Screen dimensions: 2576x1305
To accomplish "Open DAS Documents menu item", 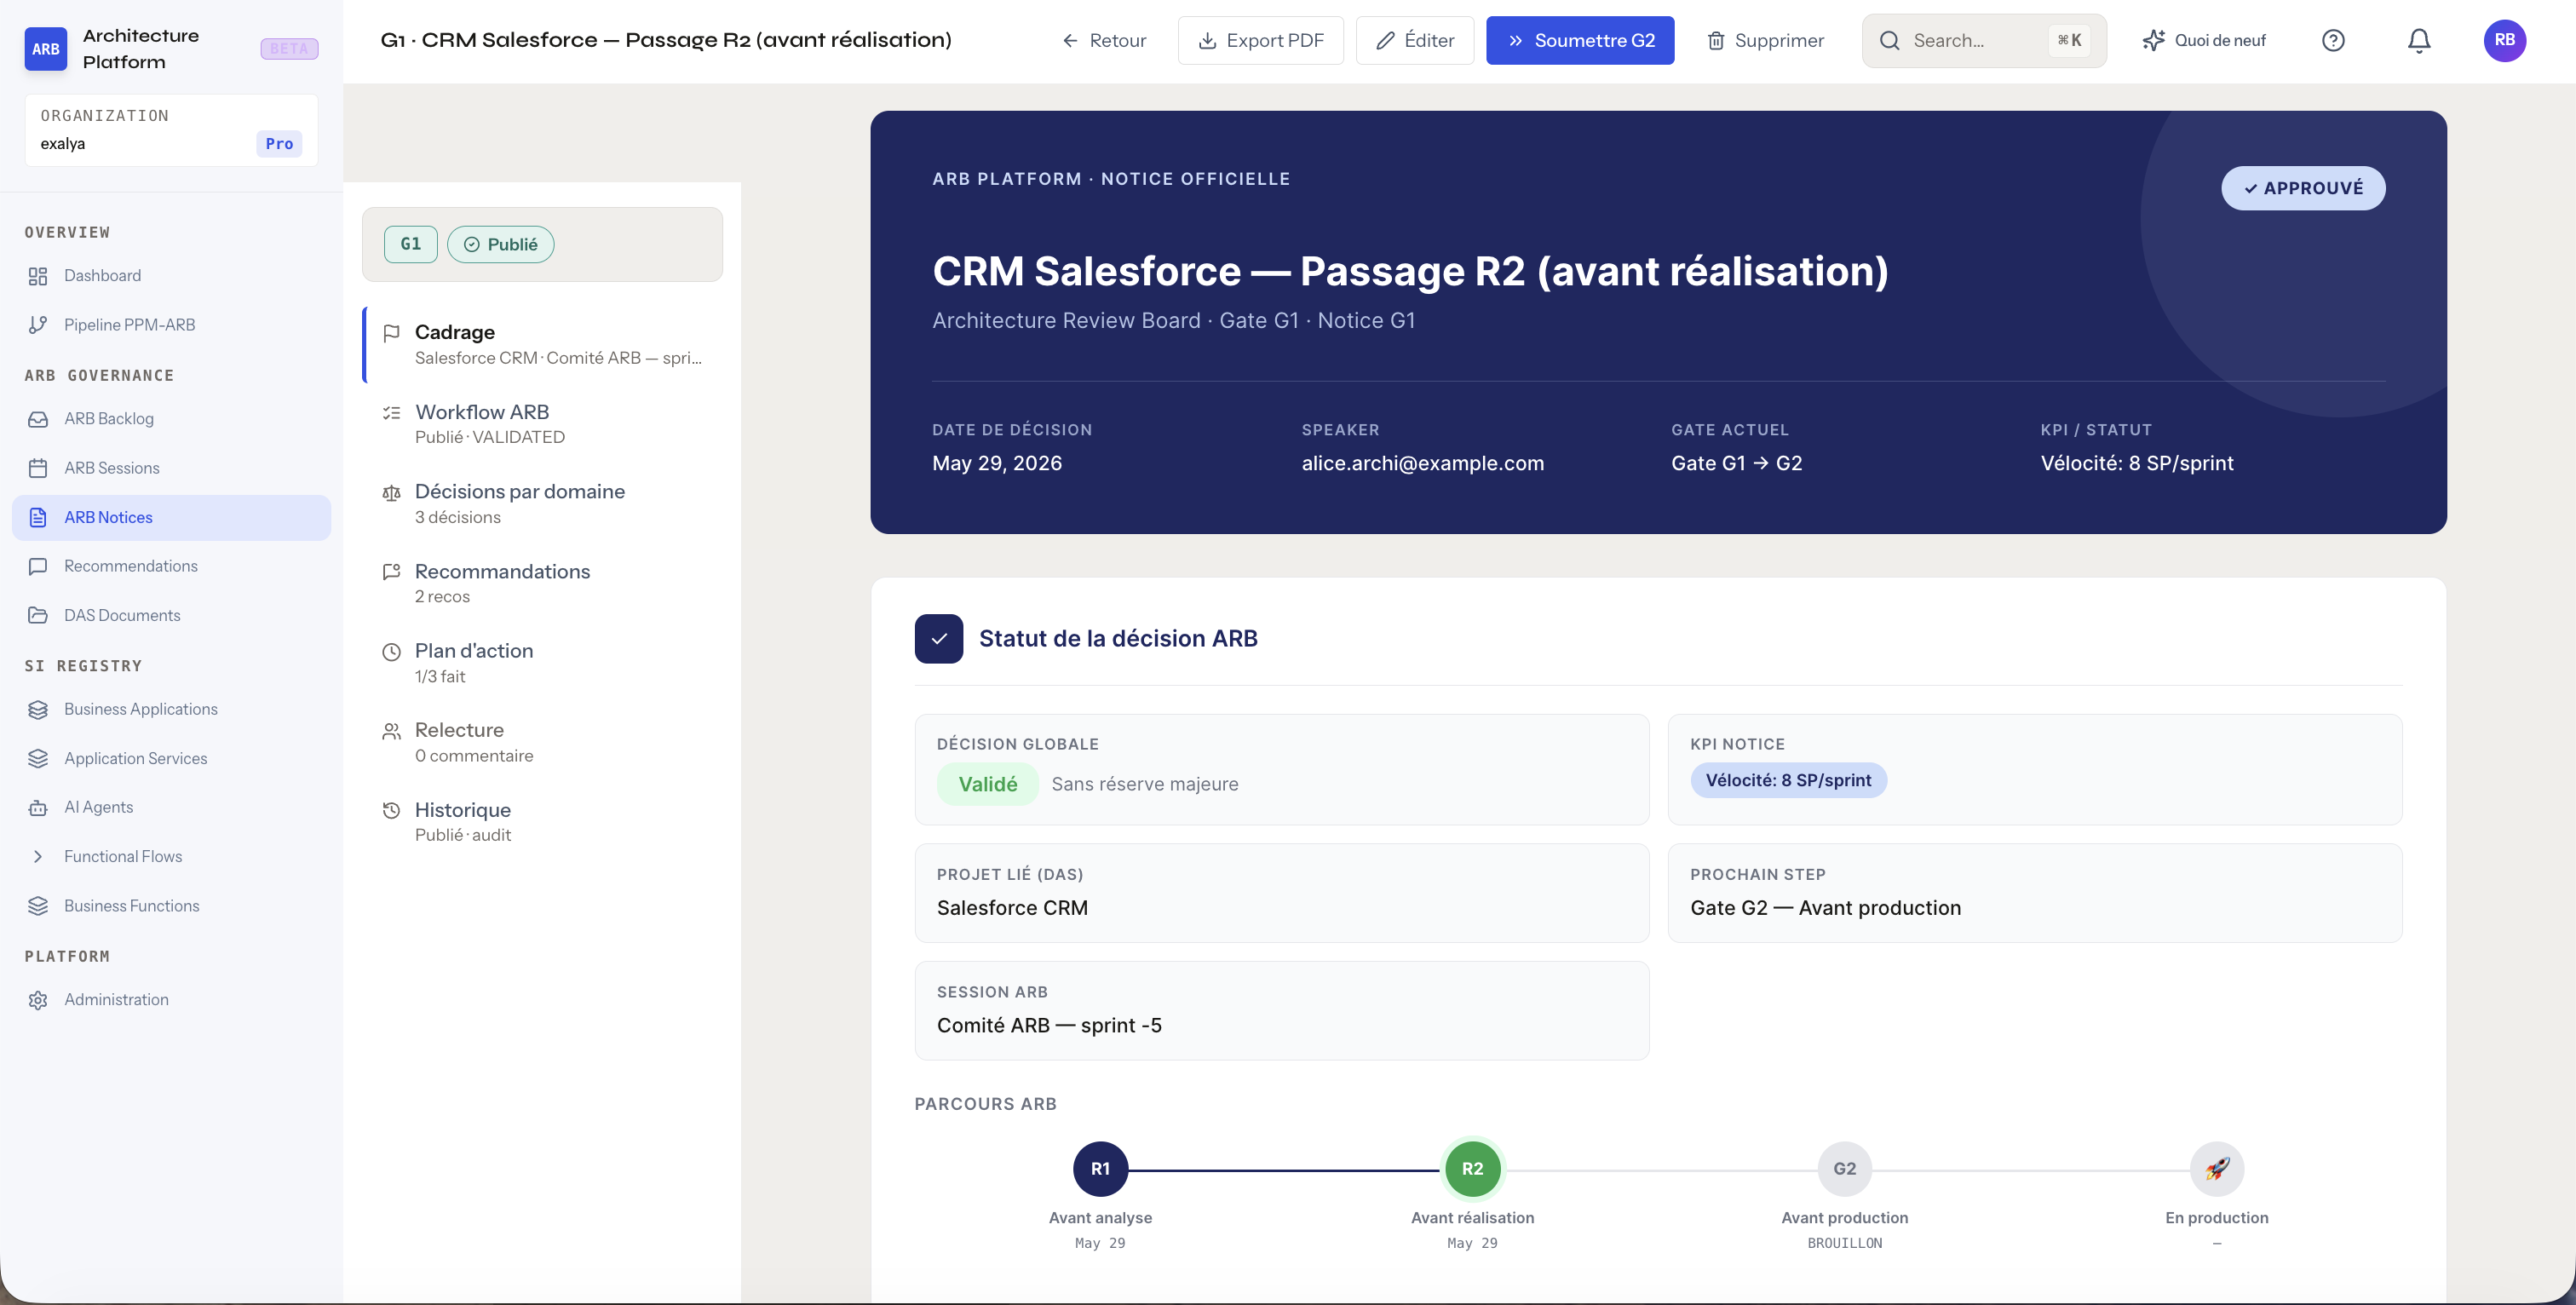I will point(171,615).
